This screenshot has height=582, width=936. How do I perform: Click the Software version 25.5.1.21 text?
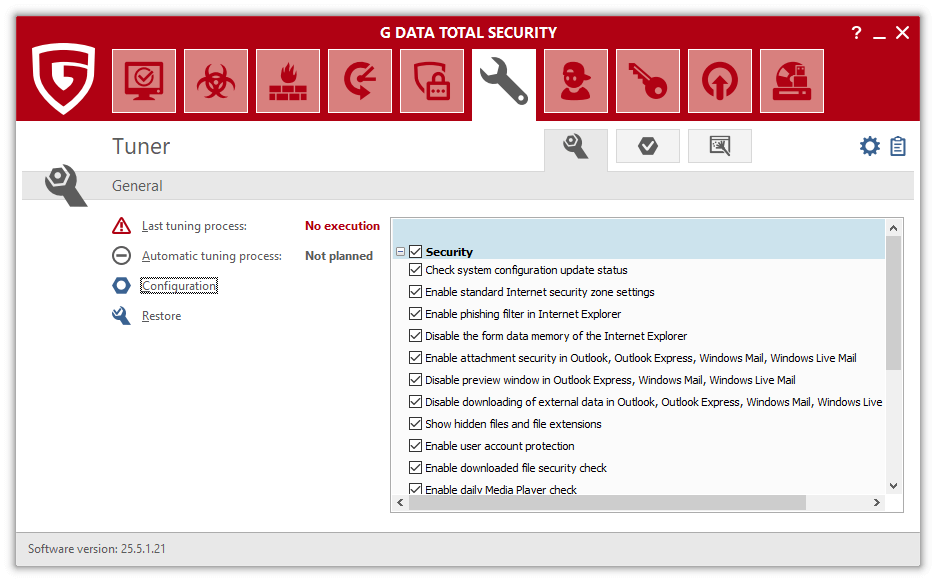point(97,549)
